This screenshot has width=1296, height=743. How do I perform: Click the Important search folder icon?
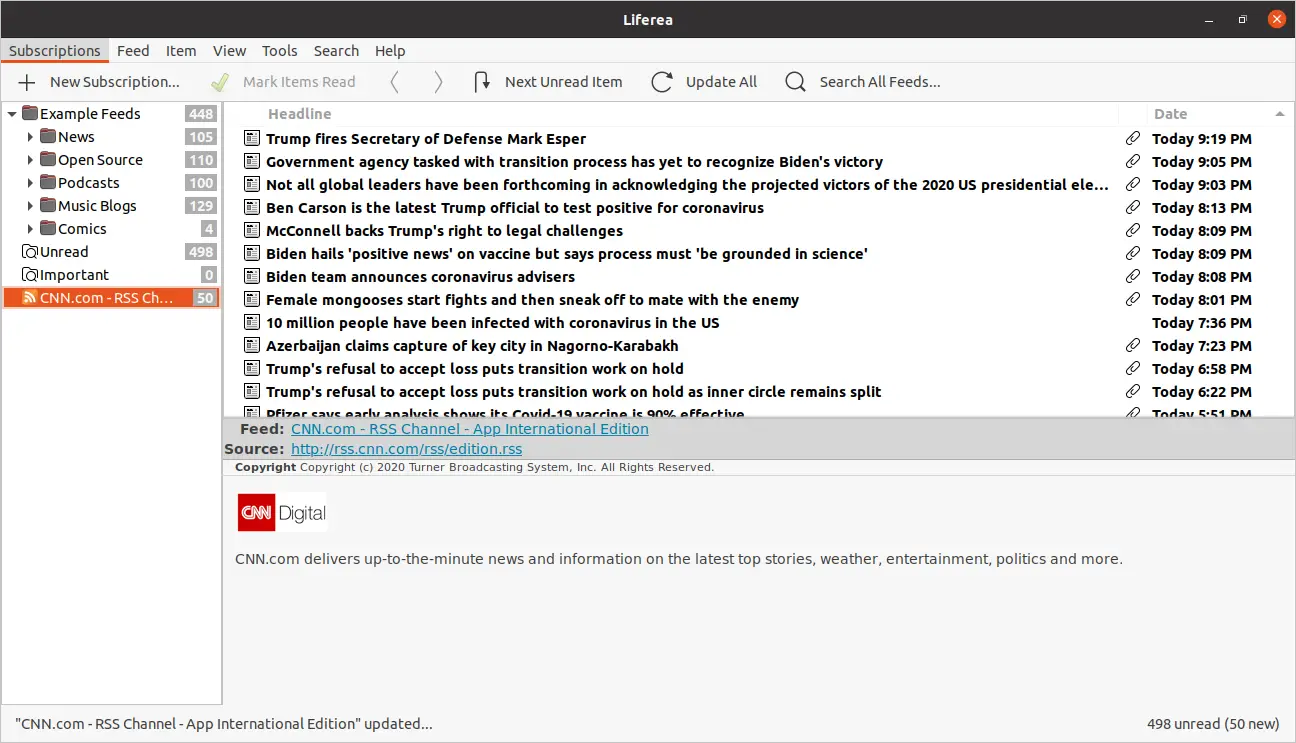click(x=30, y=275)
